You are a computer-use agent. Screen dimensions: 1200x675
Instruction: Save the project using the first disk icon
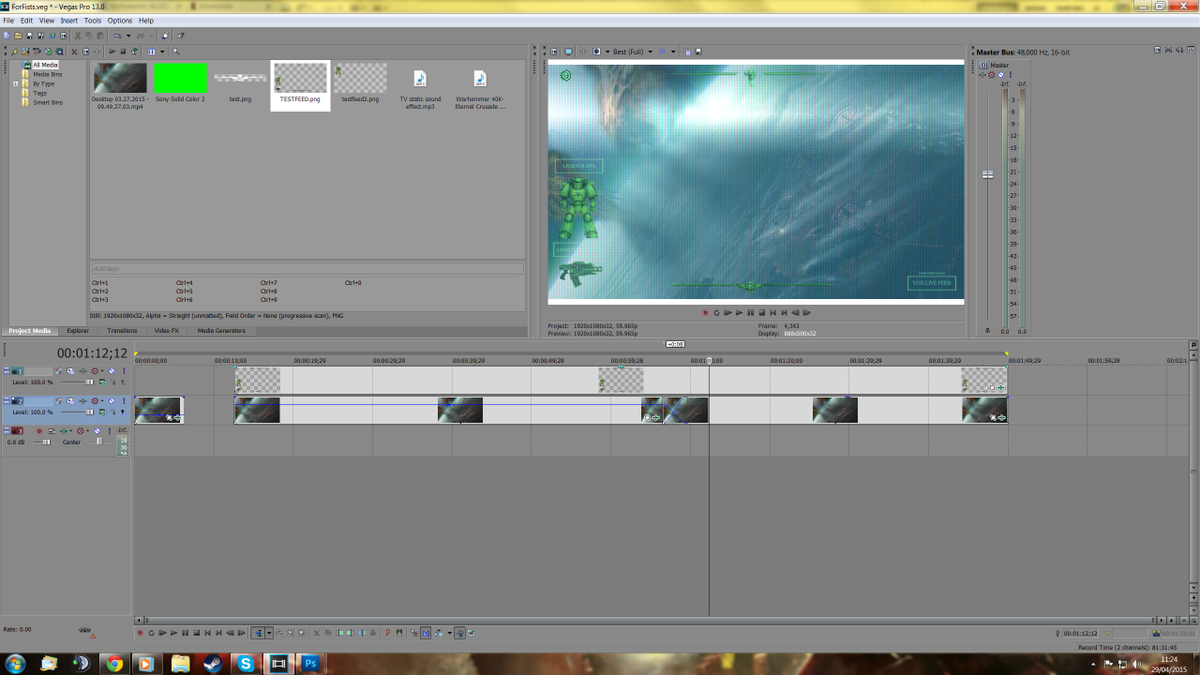(29, 35)
